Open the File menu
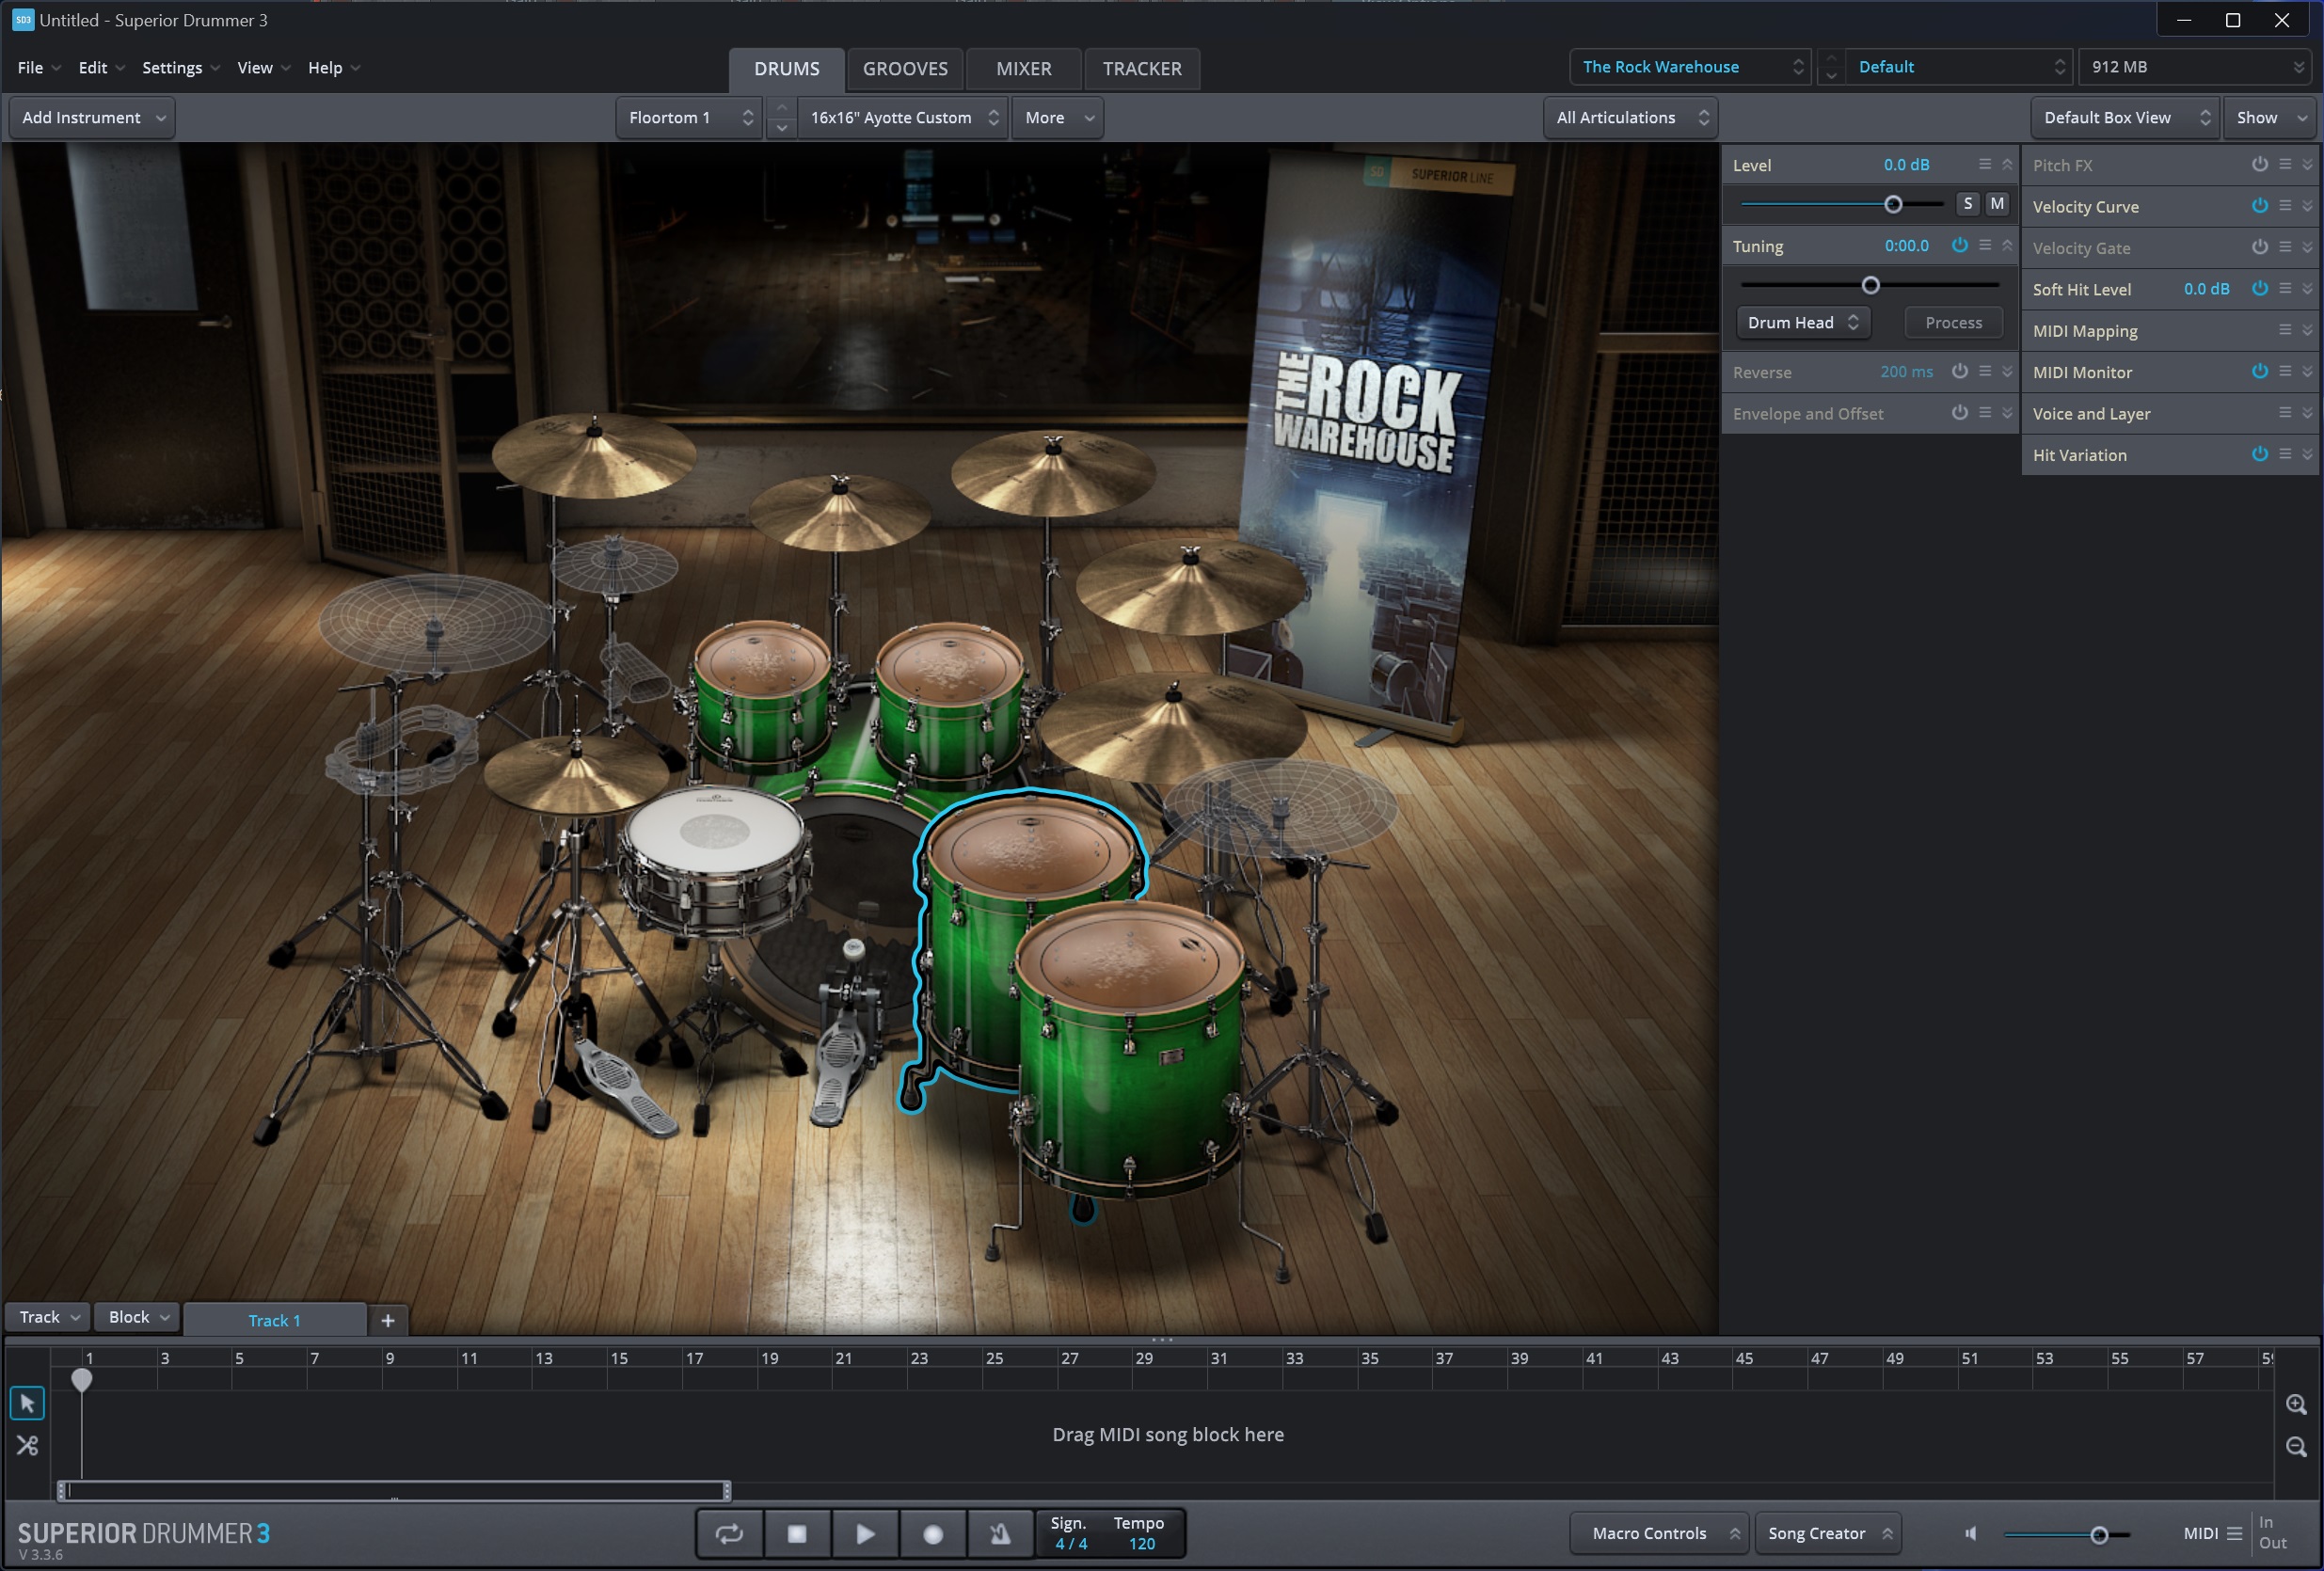The width and height of the screenshot is (2324, 1571). (38, 68)
